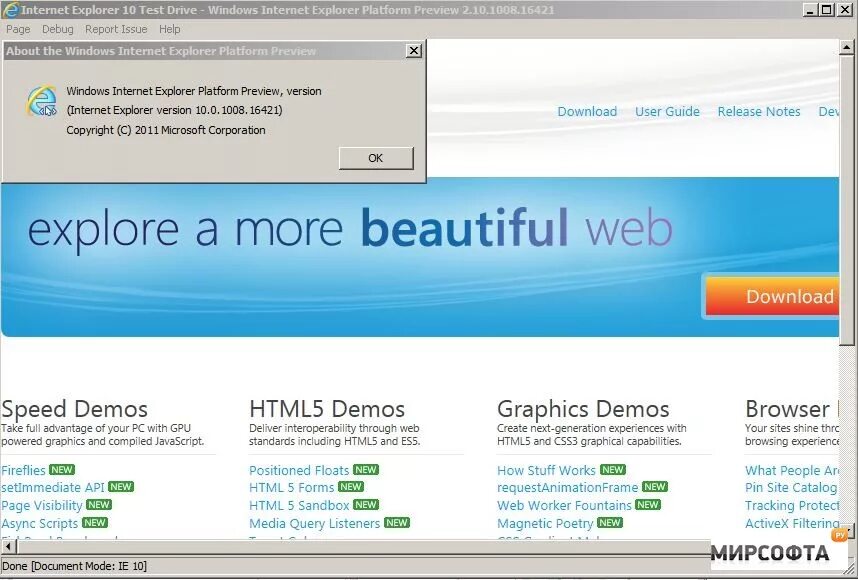858x580 pixels.
Task: Open the Positioned Floats demo
Action: [299, 471]
